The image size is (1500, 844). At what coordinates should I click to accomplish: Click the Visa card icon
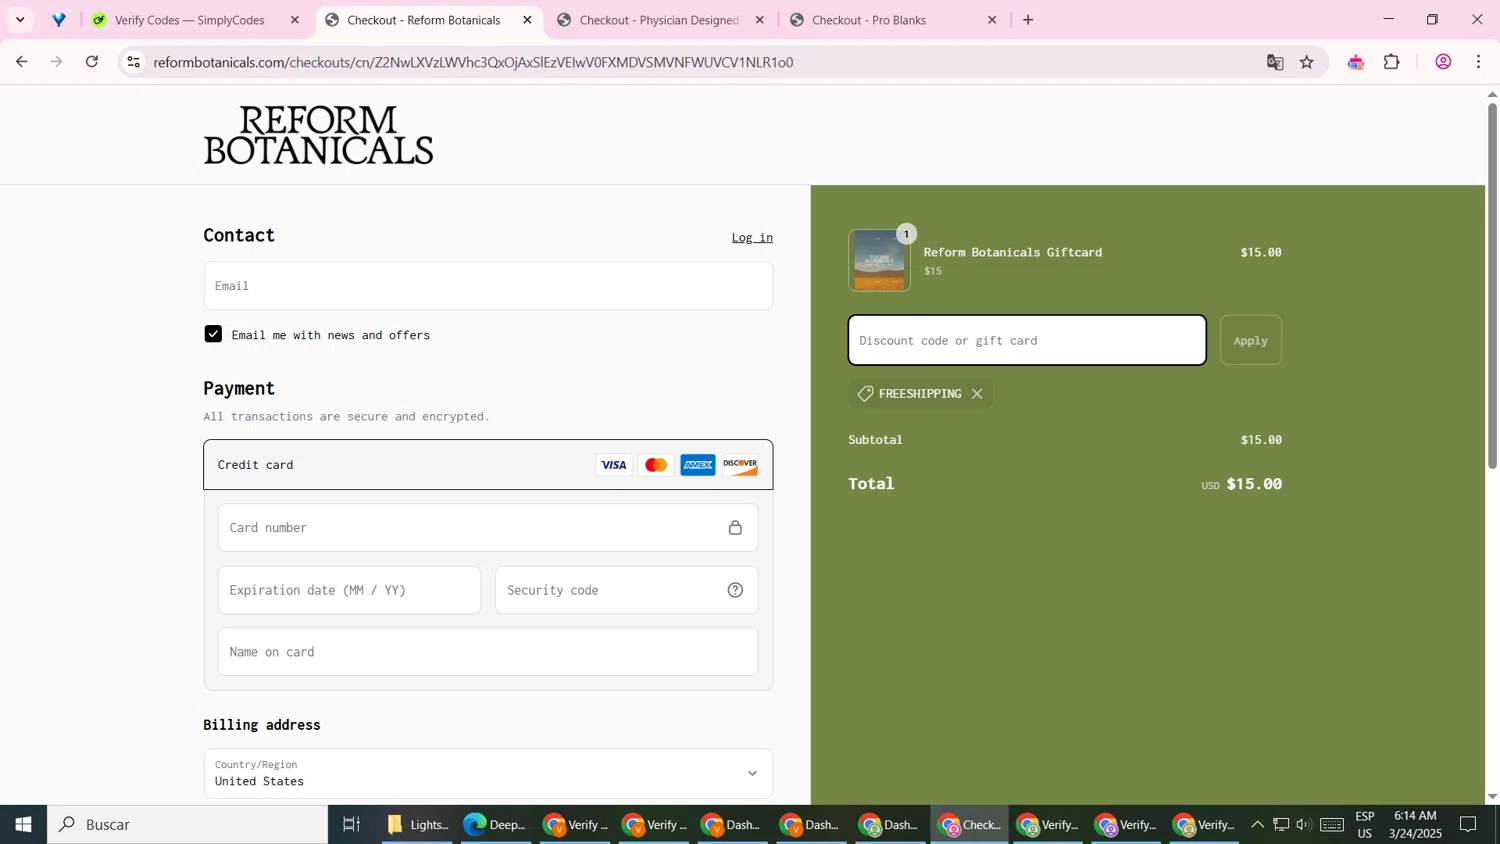pos(614,465)
